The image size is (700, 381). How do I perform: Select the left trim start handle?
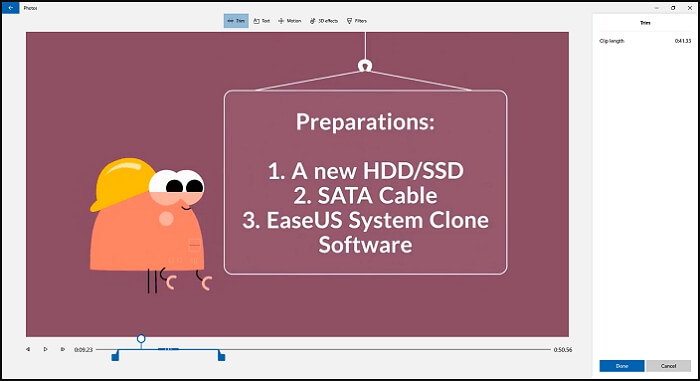(x=115, y=356)
